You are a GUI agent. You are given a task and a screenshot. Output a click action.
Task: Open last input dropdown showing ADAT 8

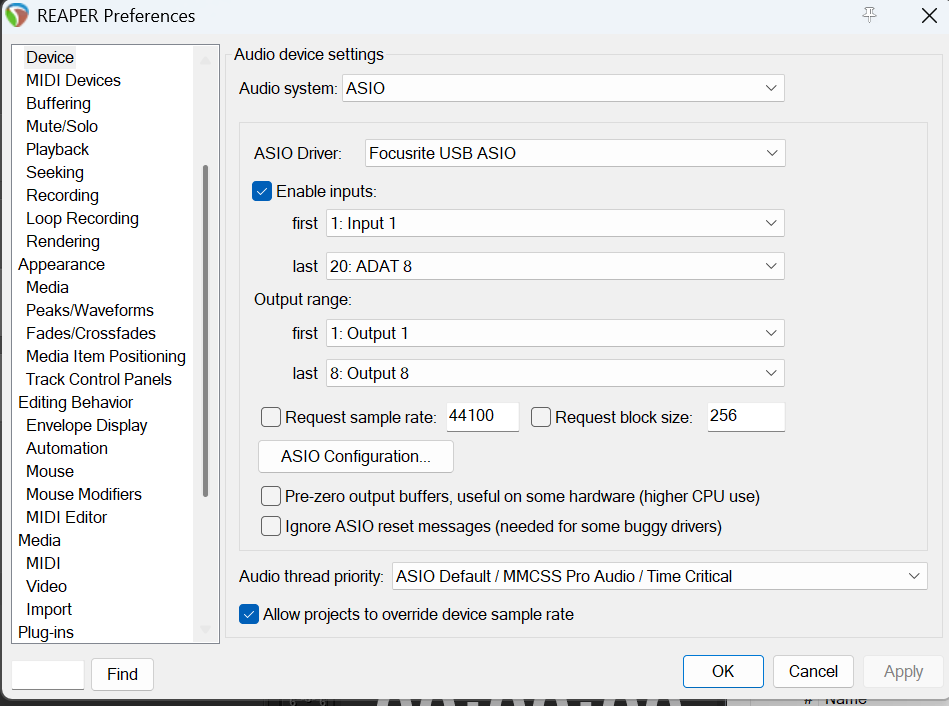click(555, 266)
